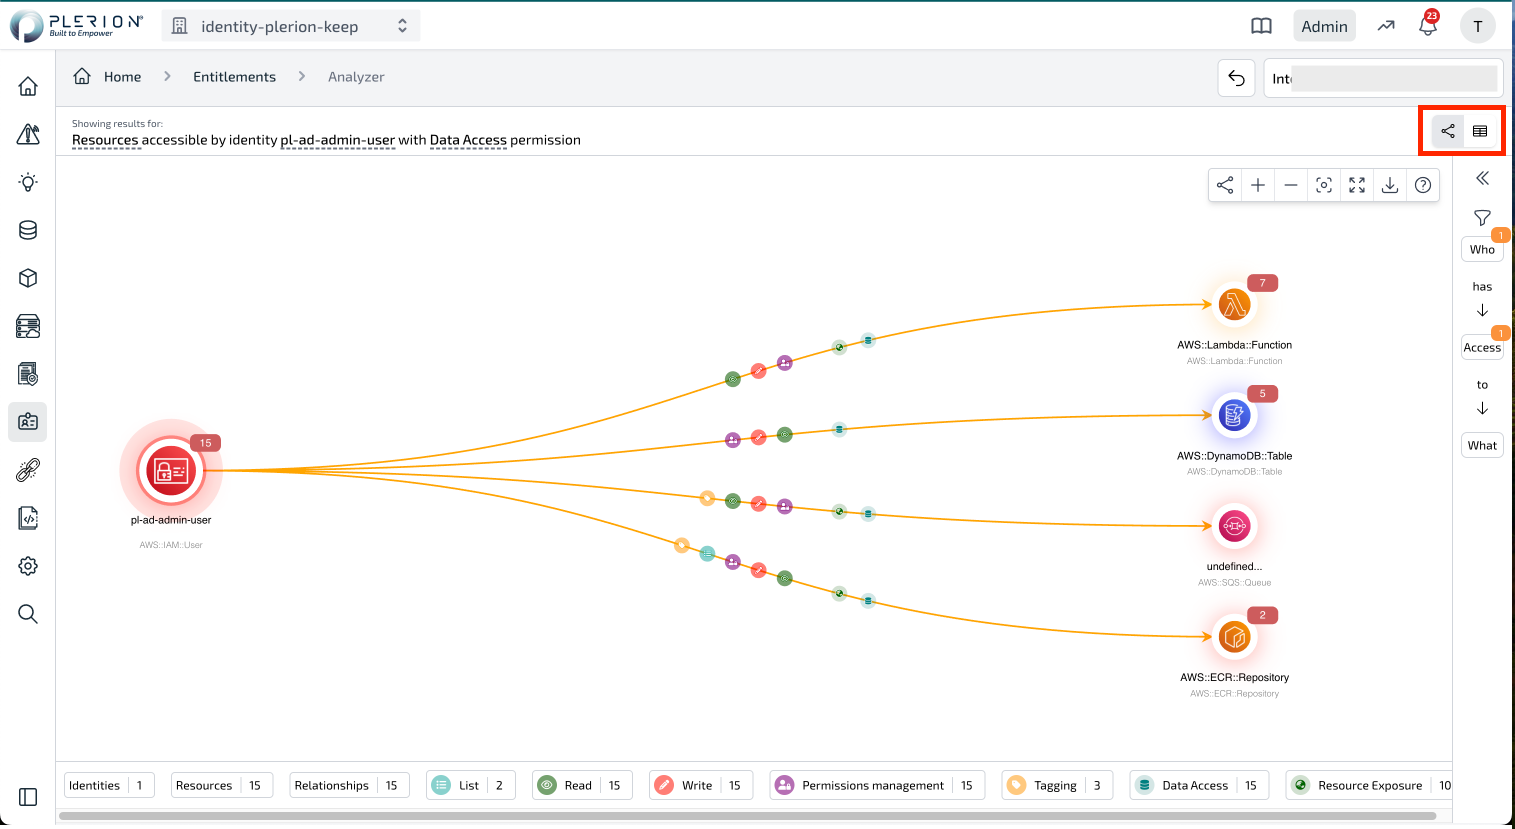
Task: Toggle the Data Access 15 chip
Action: tap(1199, 785)
